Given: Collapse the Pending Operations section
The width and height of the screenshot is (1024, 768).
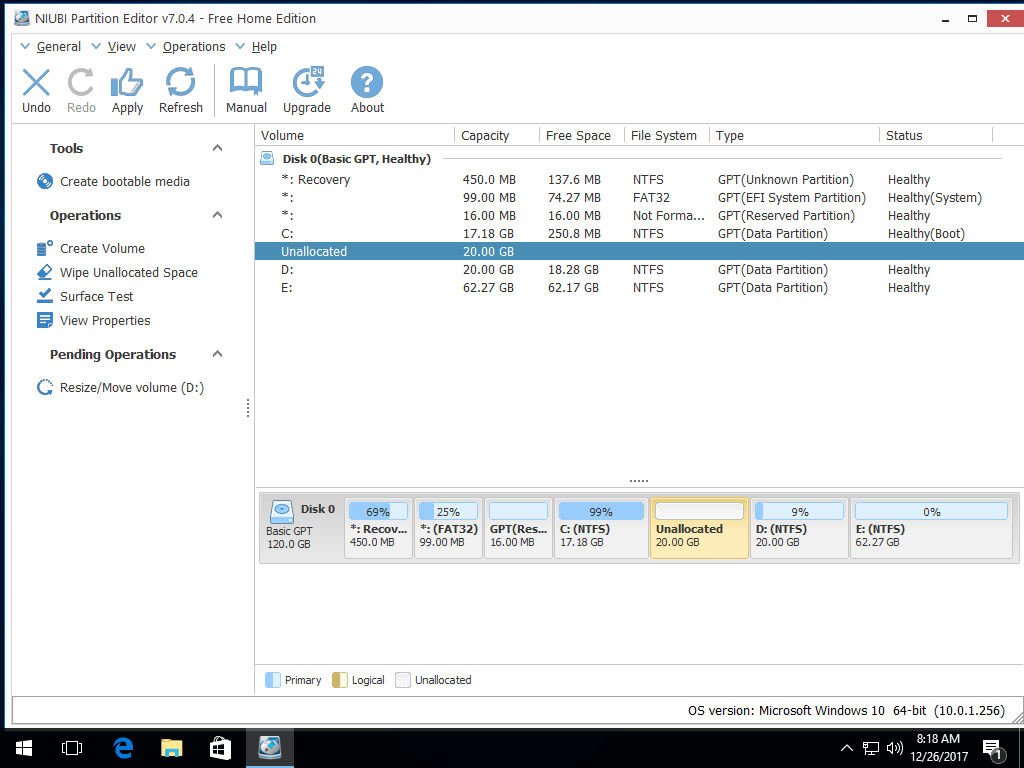Looking at the screenshot, I should click(217, 354).
